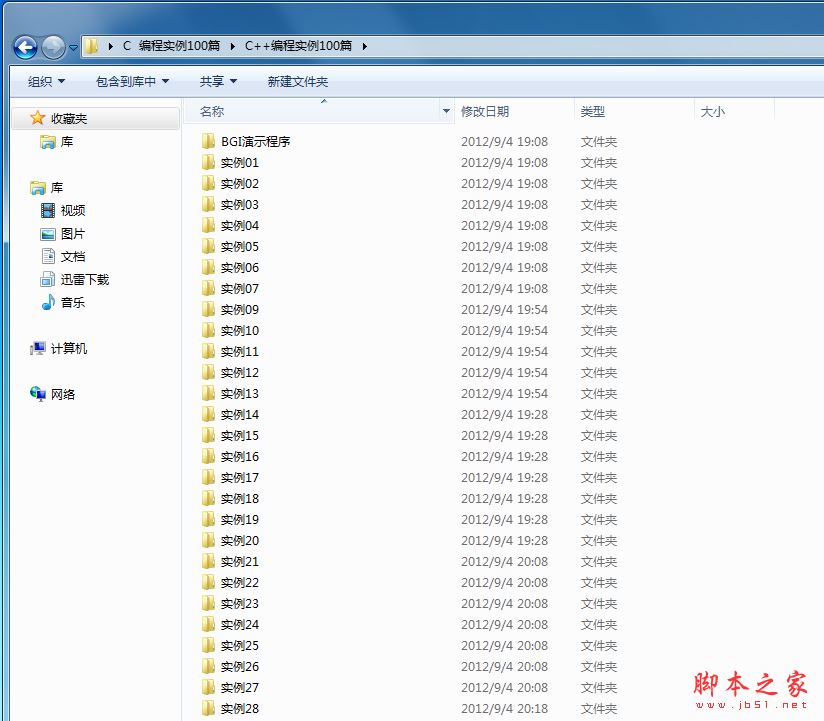Select 计算机 in navigation pane
824x721 pixels.
tap(58, 348)
